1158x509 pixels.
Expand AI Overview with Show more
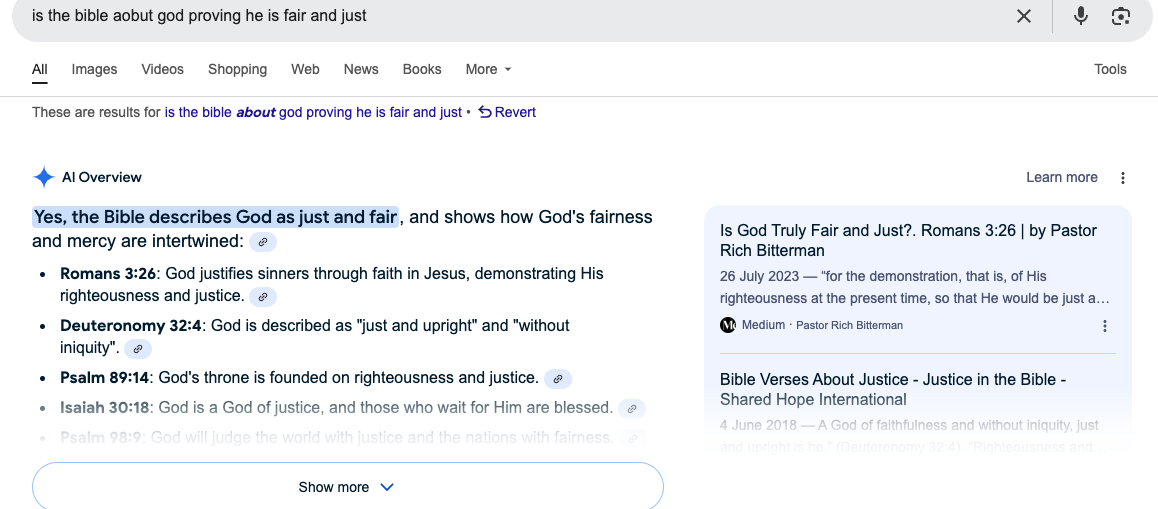pos(348,487)
